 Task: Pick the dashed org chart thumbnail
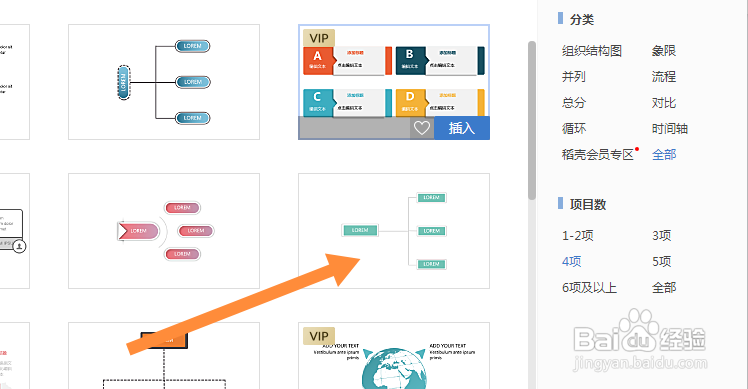pos(164,356)
